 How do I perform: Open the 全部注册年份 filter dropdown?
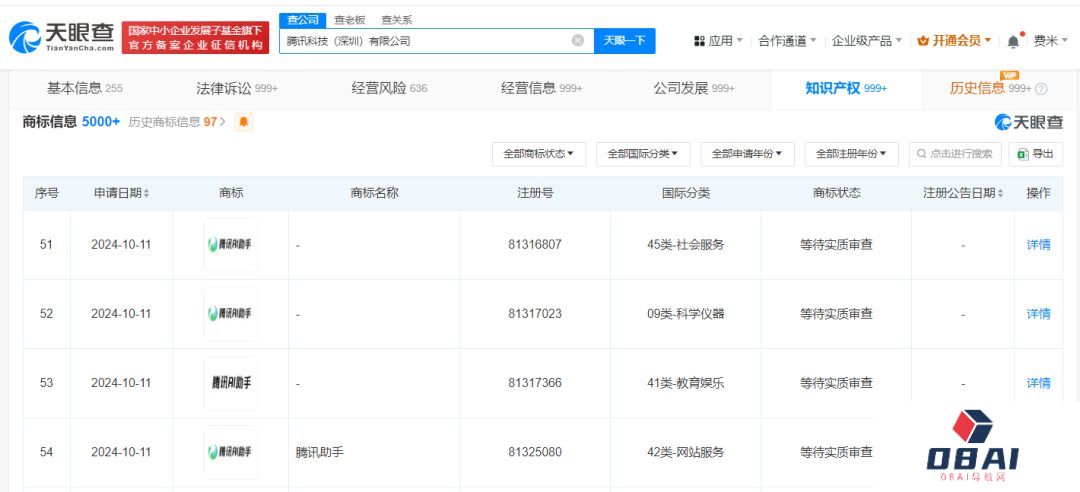[x=851, y=154]
